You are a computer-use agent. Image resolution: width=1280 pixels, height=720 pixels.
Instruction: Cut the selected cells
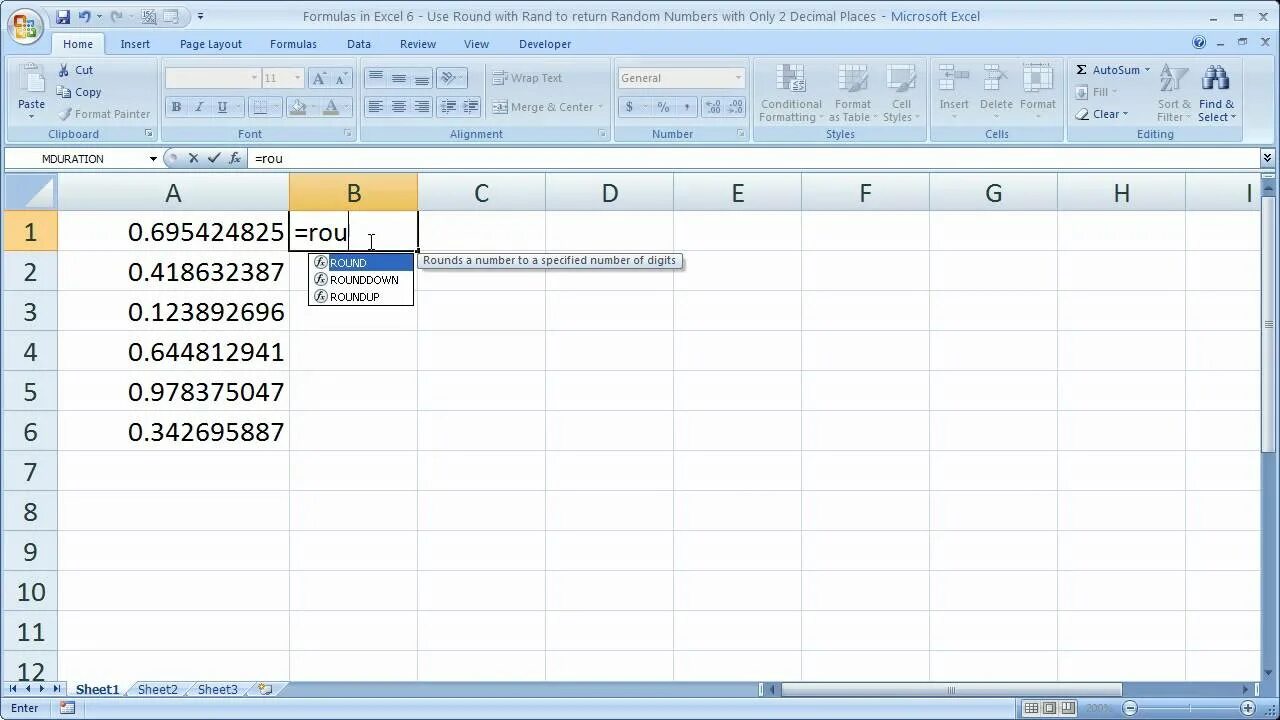click(75, 70)
